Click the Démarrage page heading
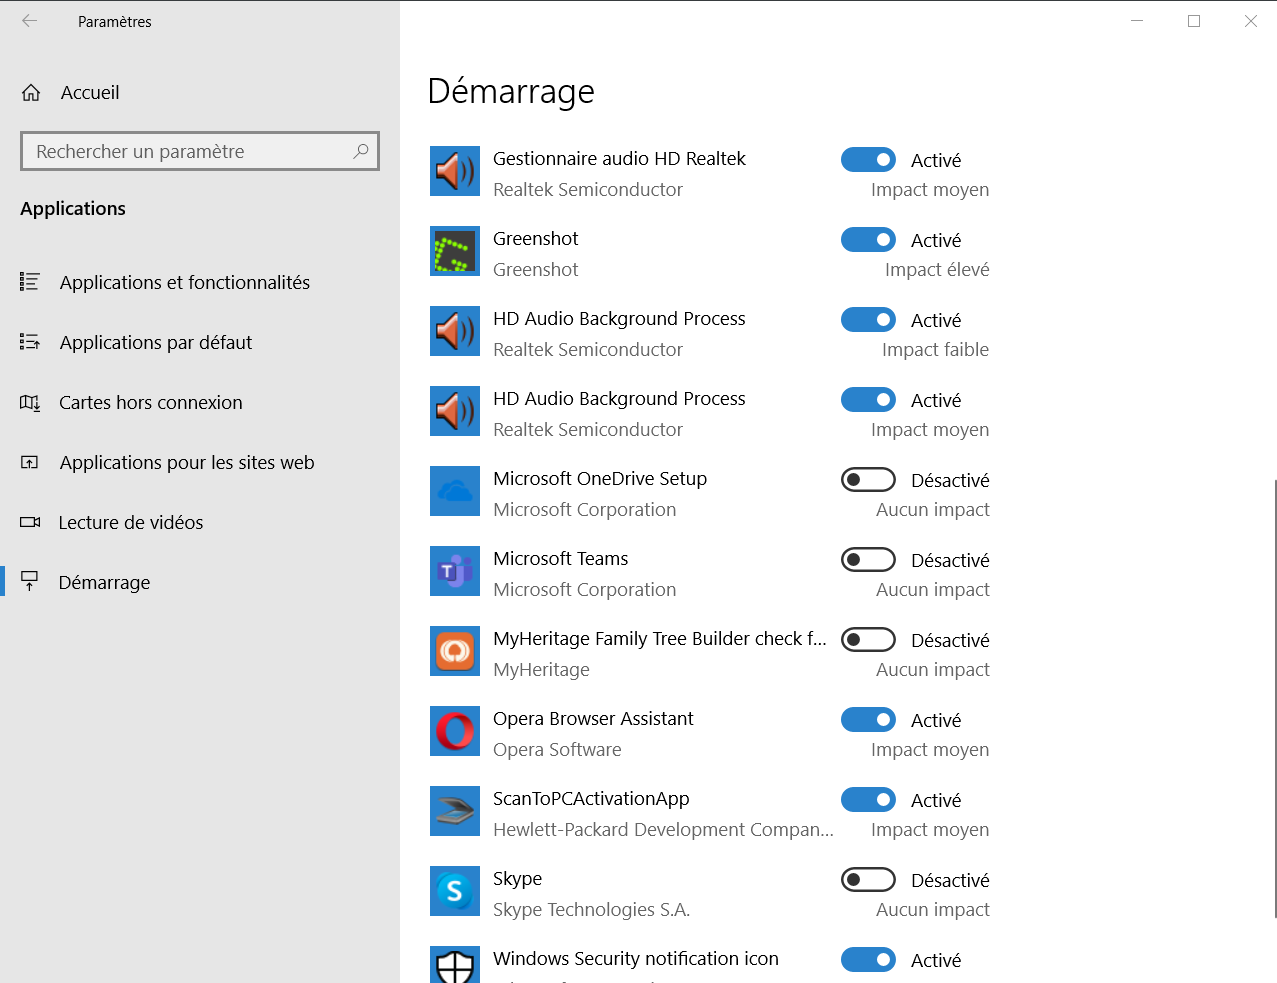The width and height of the screenshot is (1277, 983). 511,91
